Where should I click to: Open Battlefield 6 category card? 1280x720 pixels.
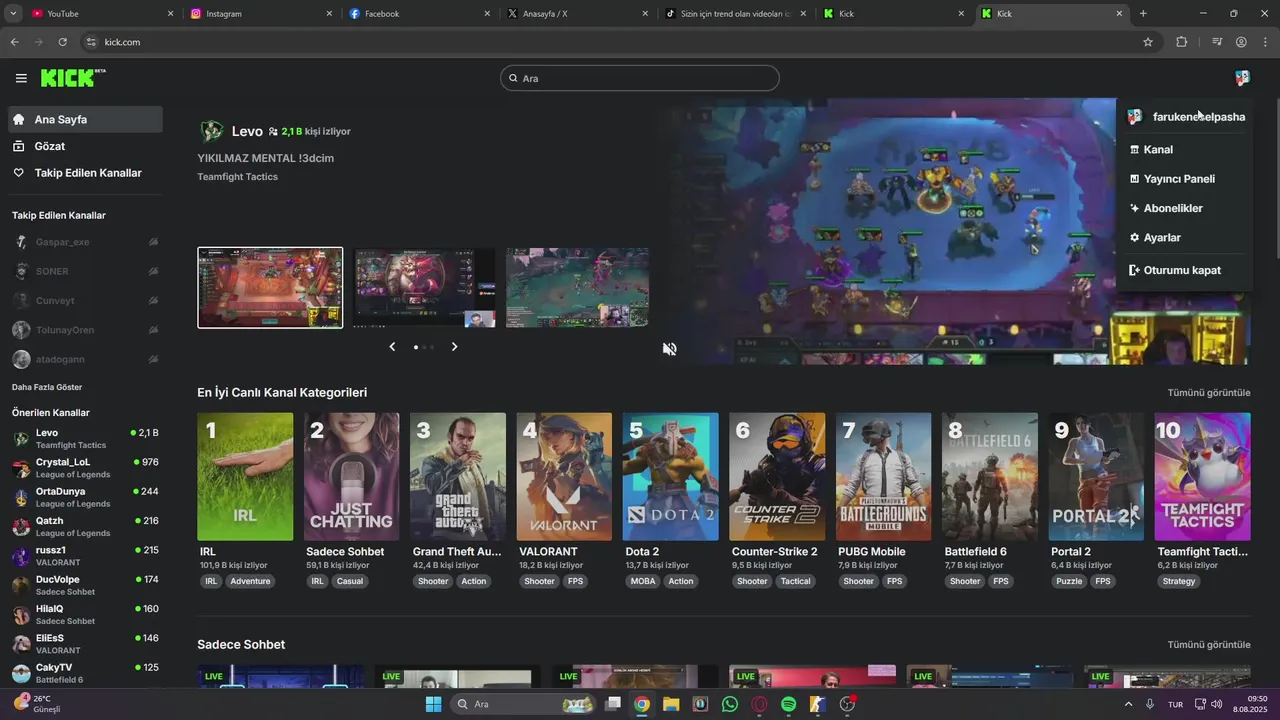tap(990, 477)
